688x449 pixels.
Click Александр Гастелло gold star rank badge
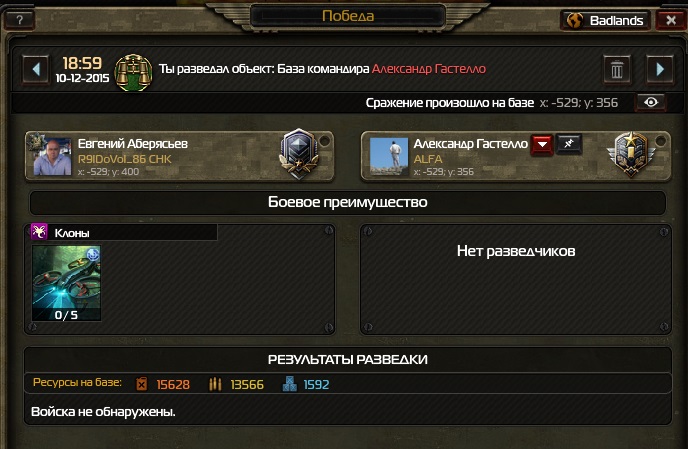[x=631, y=154]
